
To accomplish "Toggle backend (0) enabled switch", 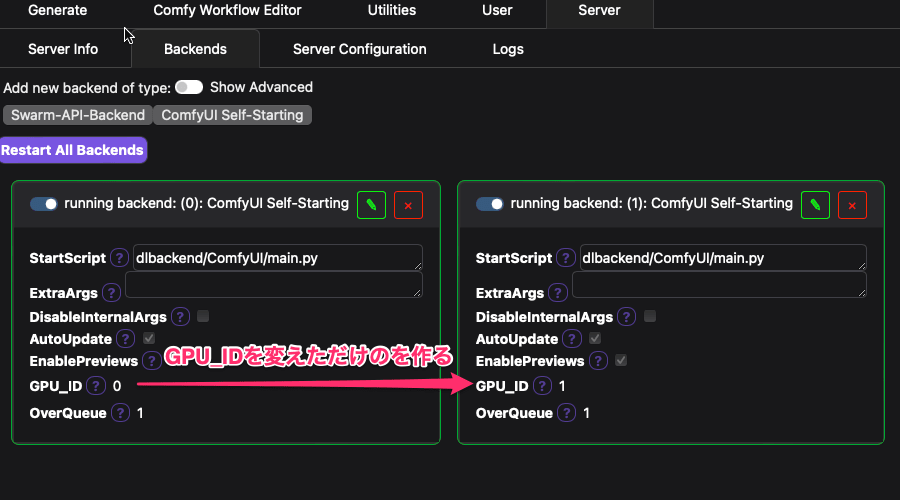I will pos(44,204).
